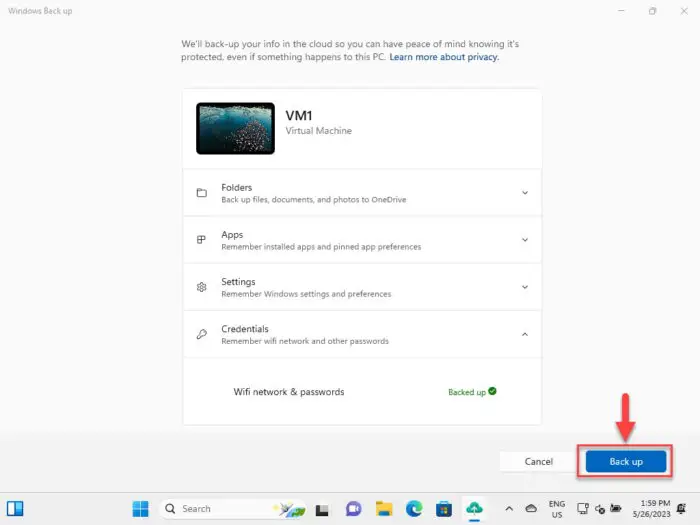Screen dimensions: 700x525
Task: Open the Learn more about privacy link
Action: (444, 57)
